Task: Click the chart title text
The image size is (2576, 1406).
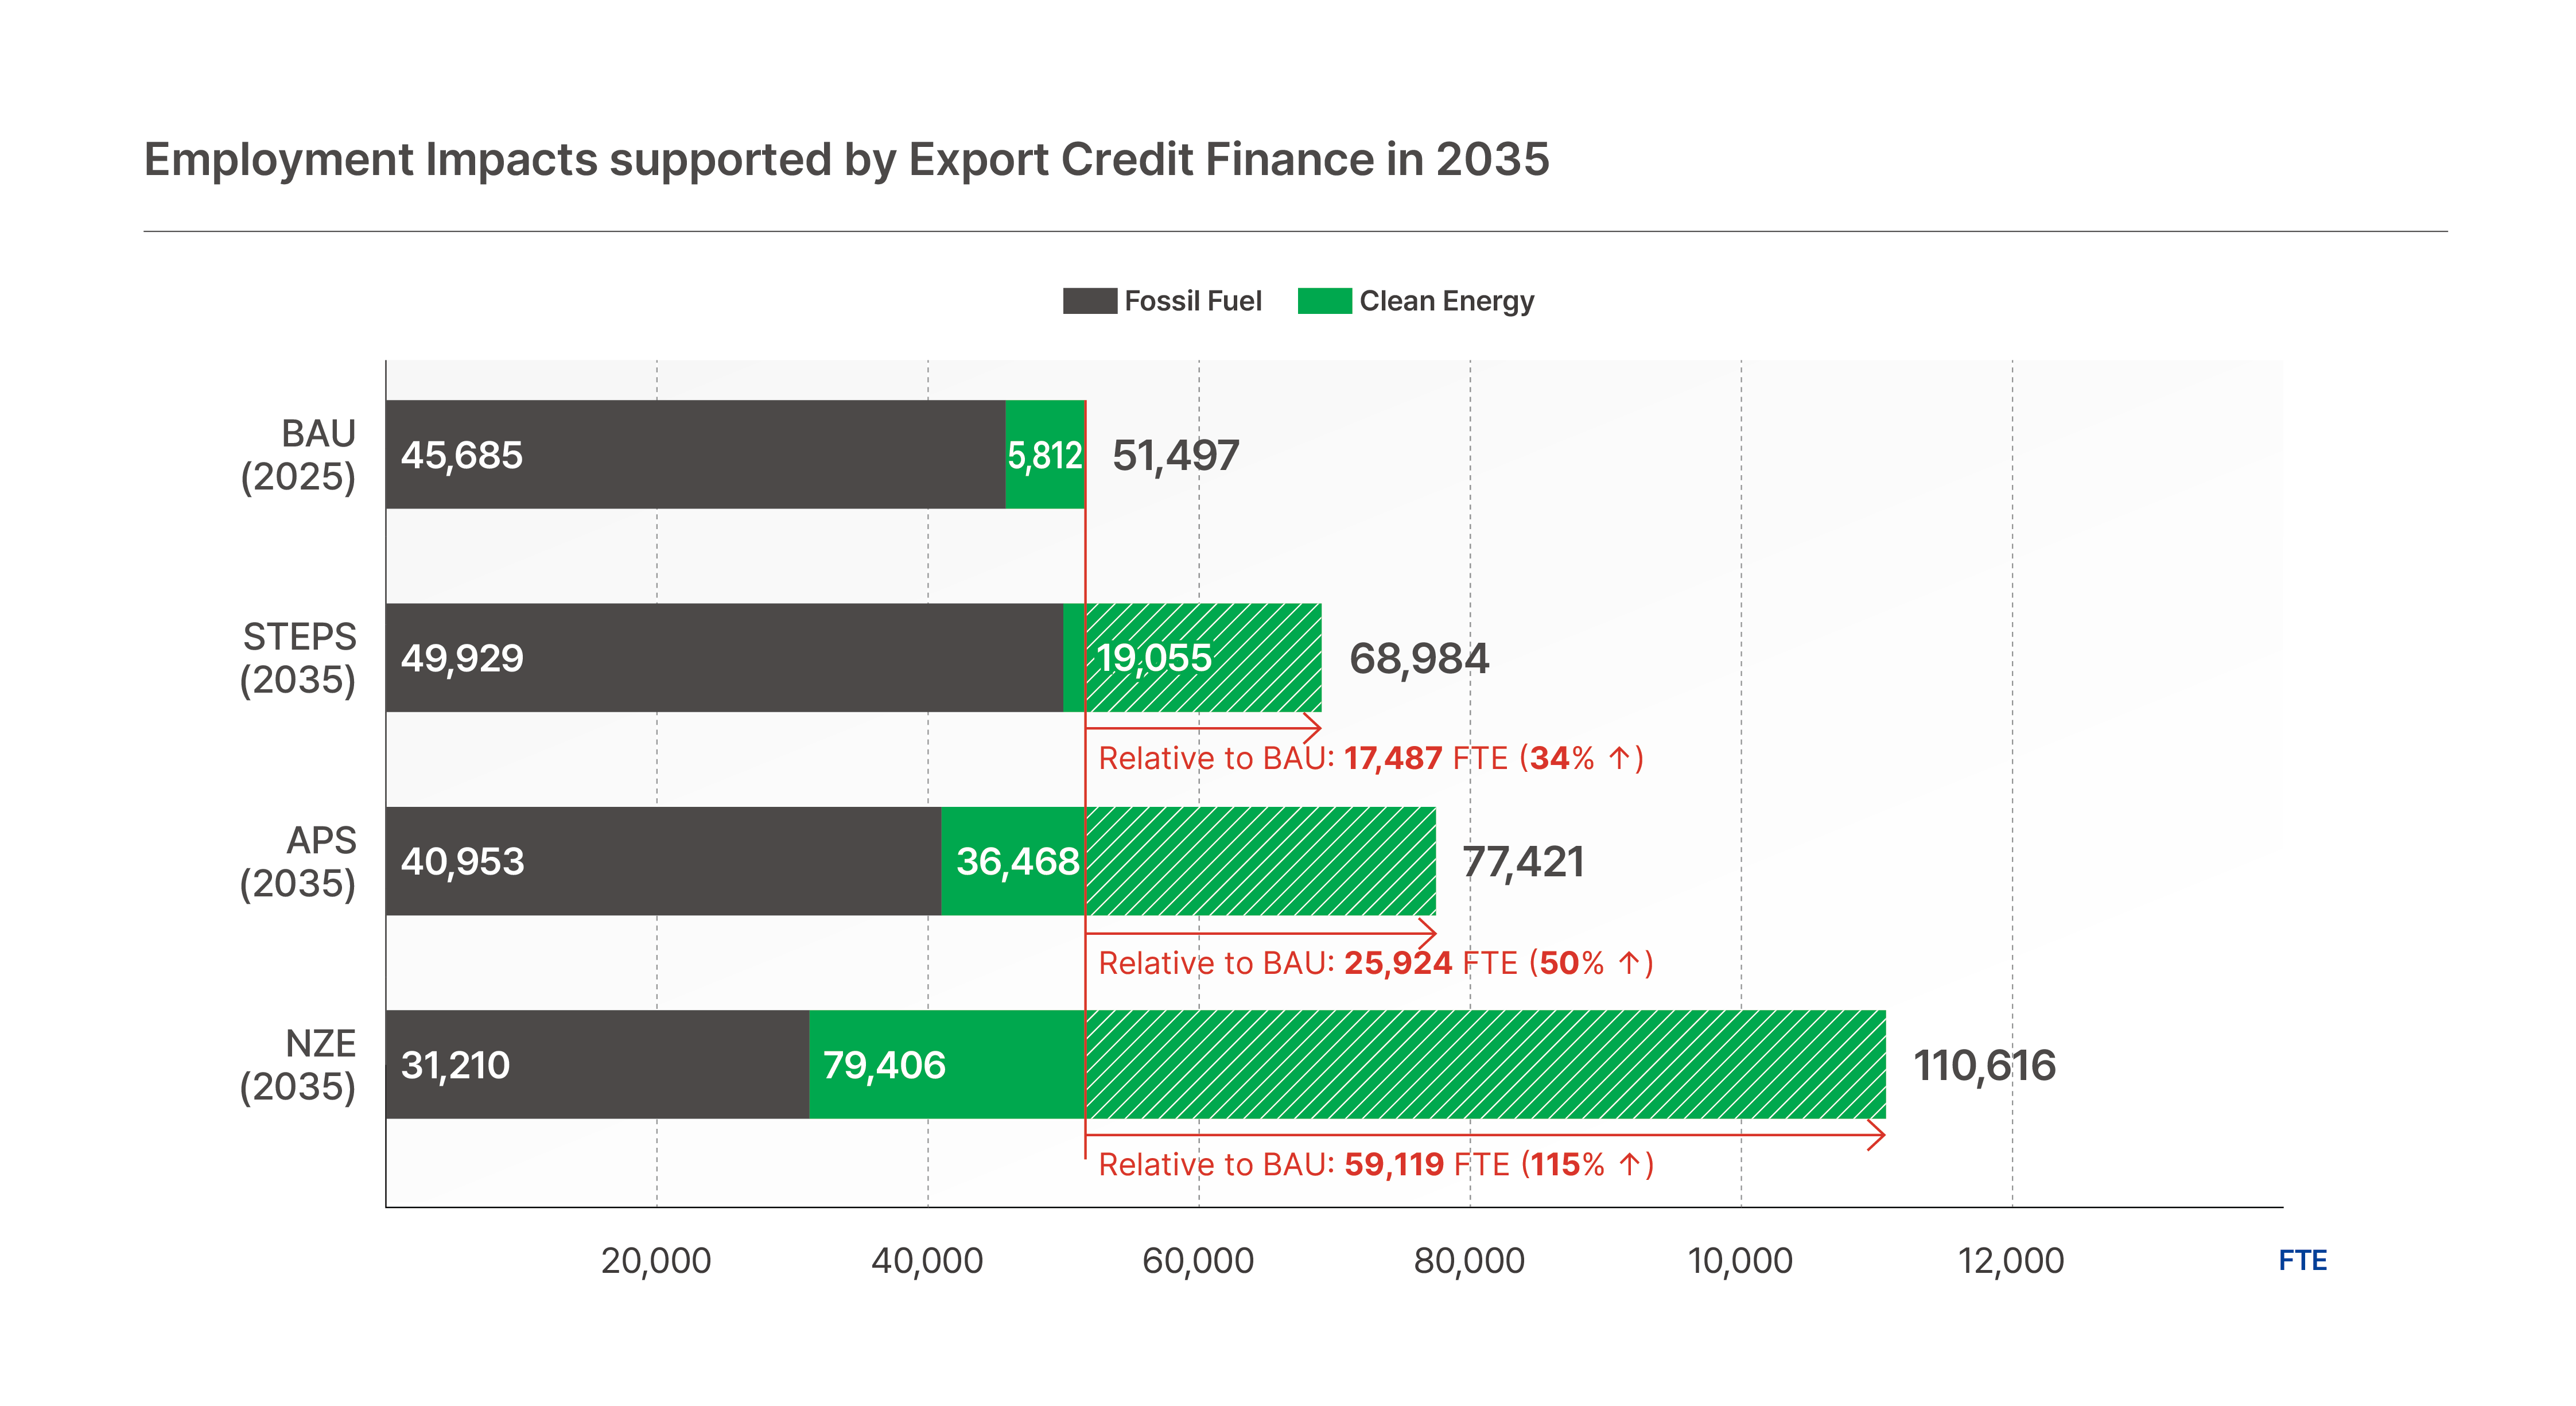Action: click(x=846, y=160)
